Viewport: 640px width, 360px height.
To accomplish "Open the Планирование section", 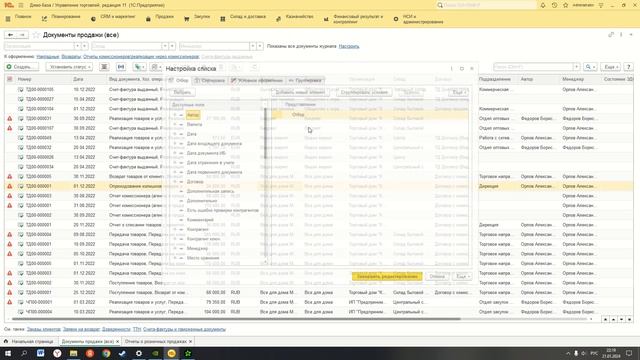I will point(61,18).
